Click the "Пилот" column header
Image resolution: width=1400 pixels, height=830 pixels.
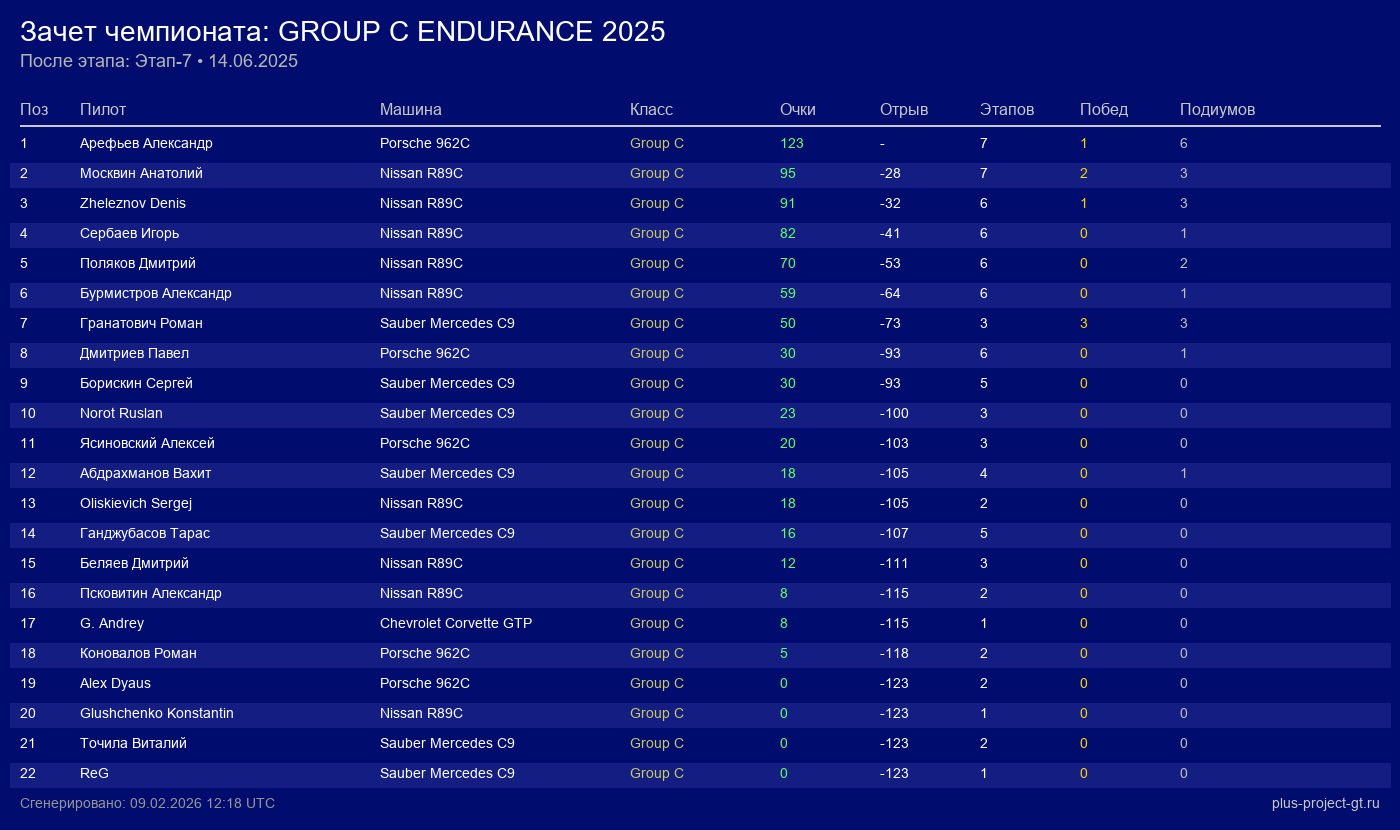[x=103, y=109]
